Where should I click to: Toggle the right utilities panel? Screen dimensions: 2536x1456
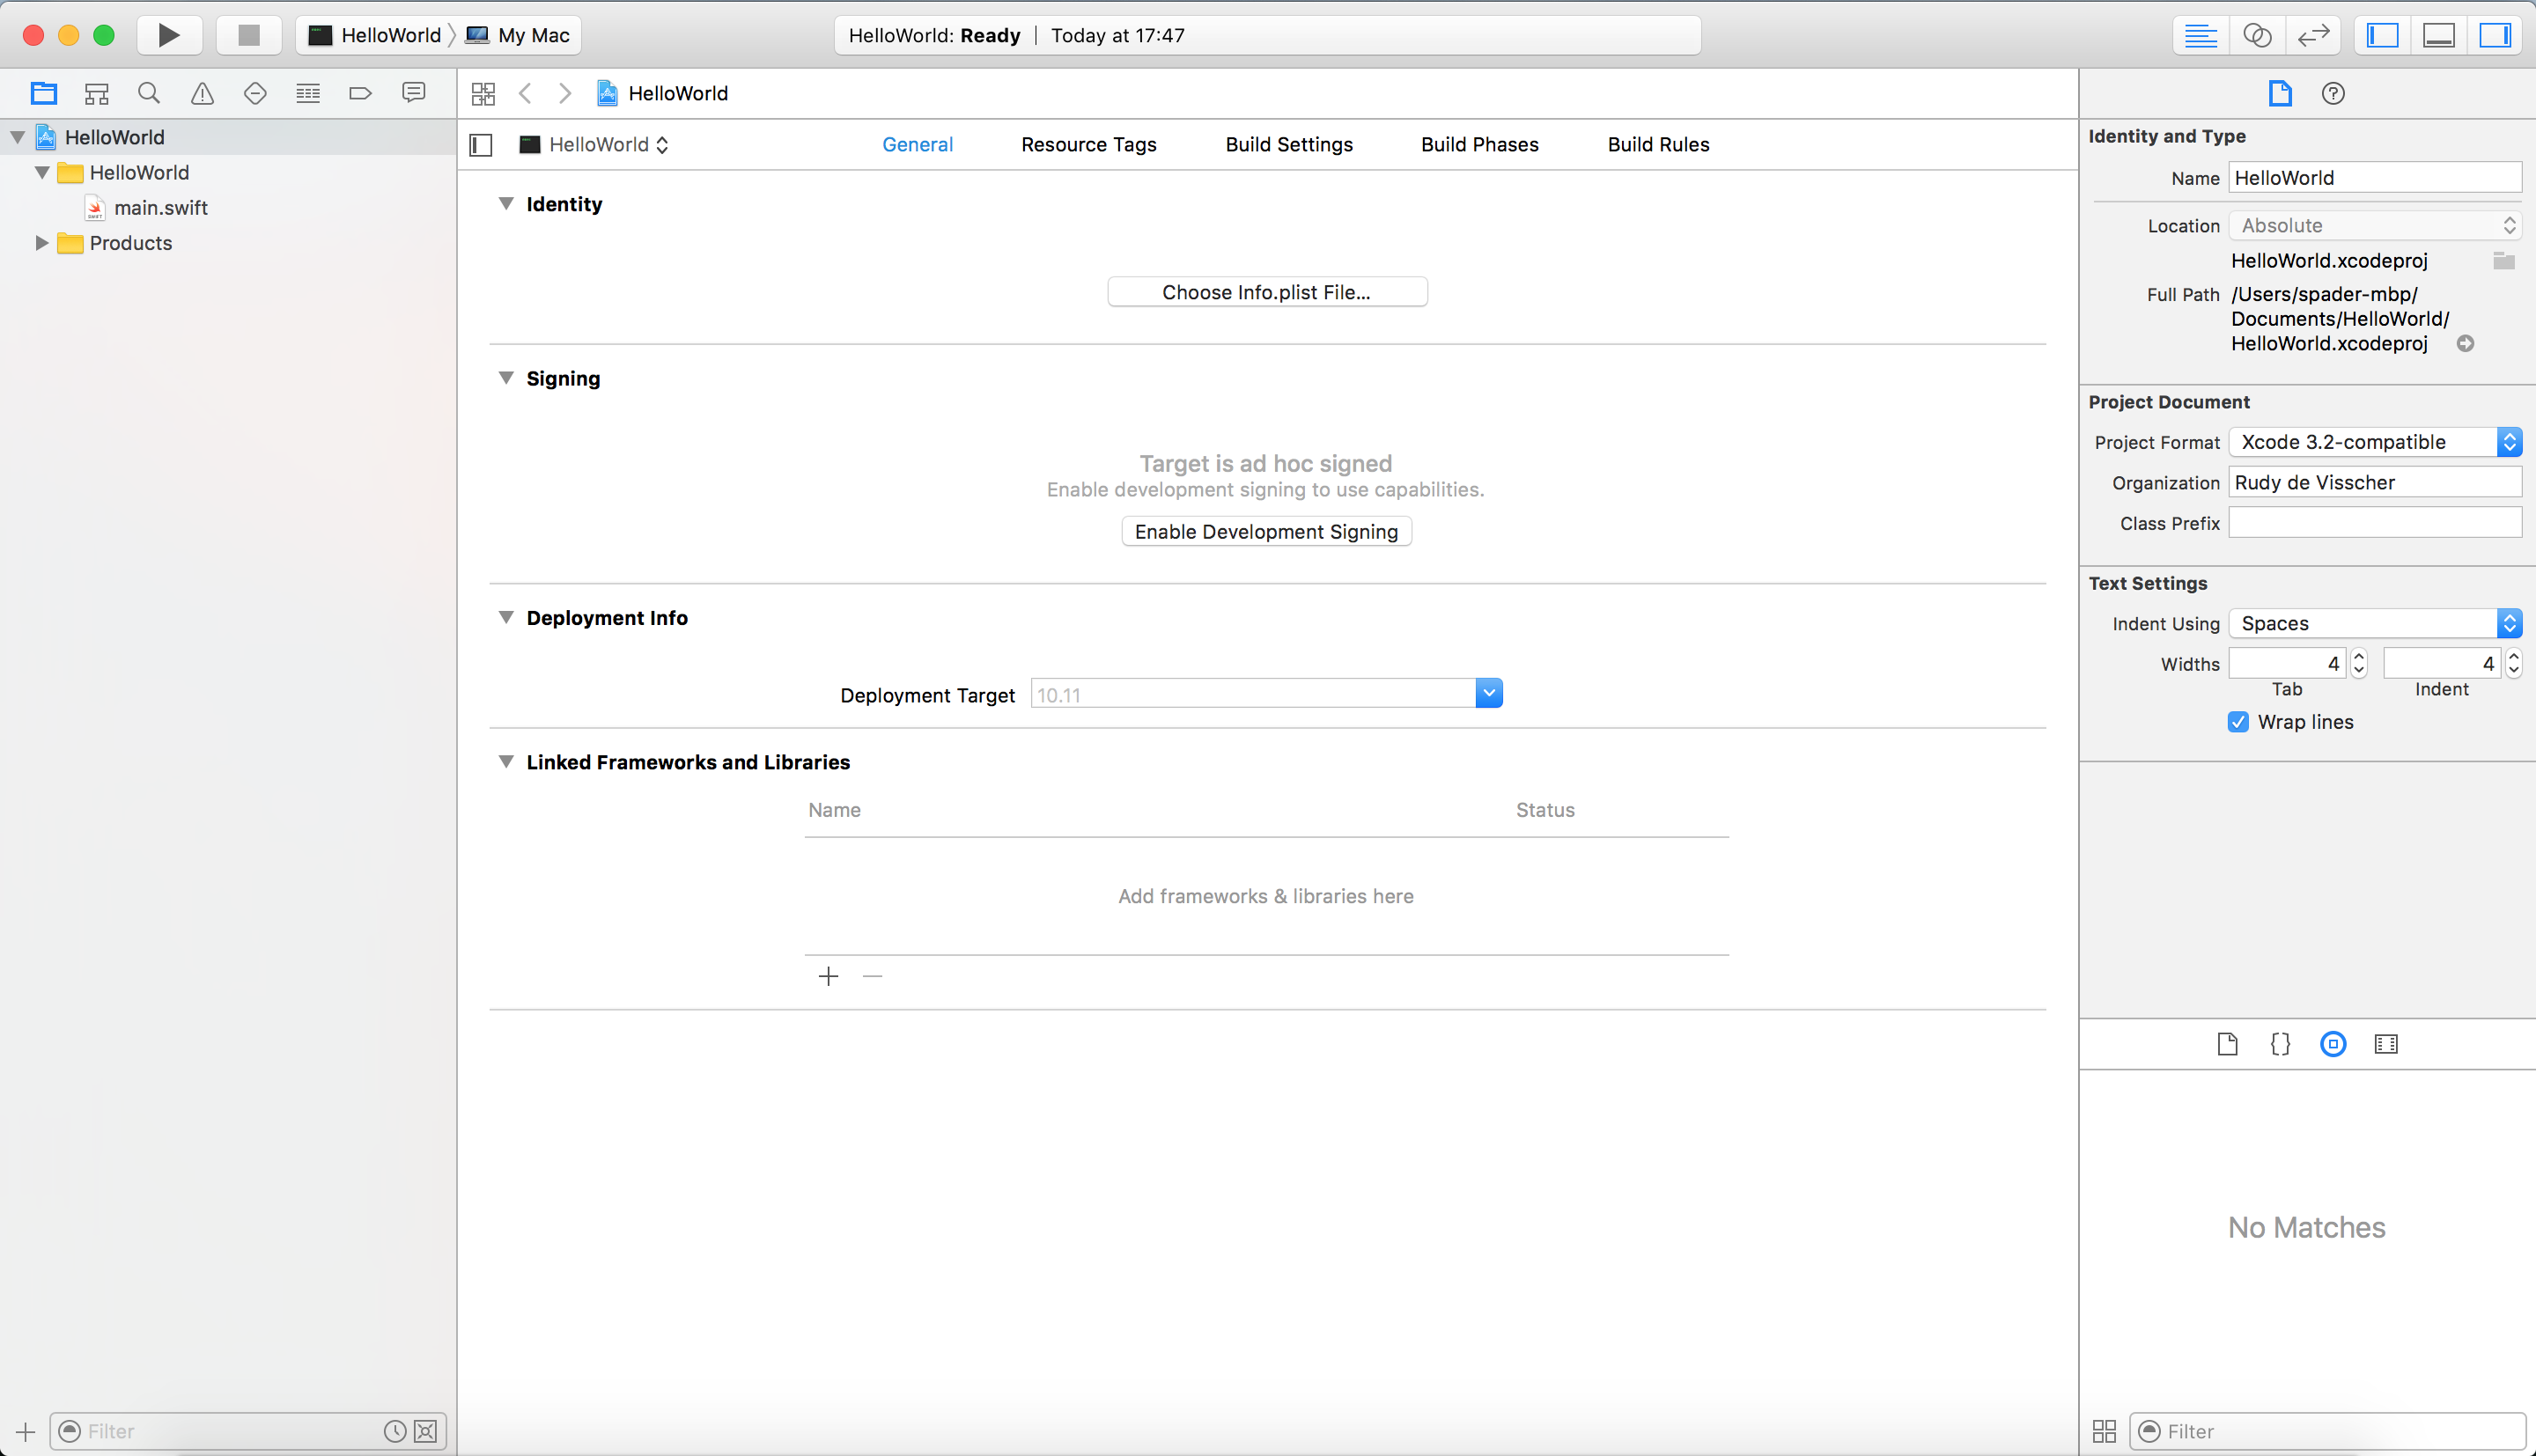coord(2495,35)
